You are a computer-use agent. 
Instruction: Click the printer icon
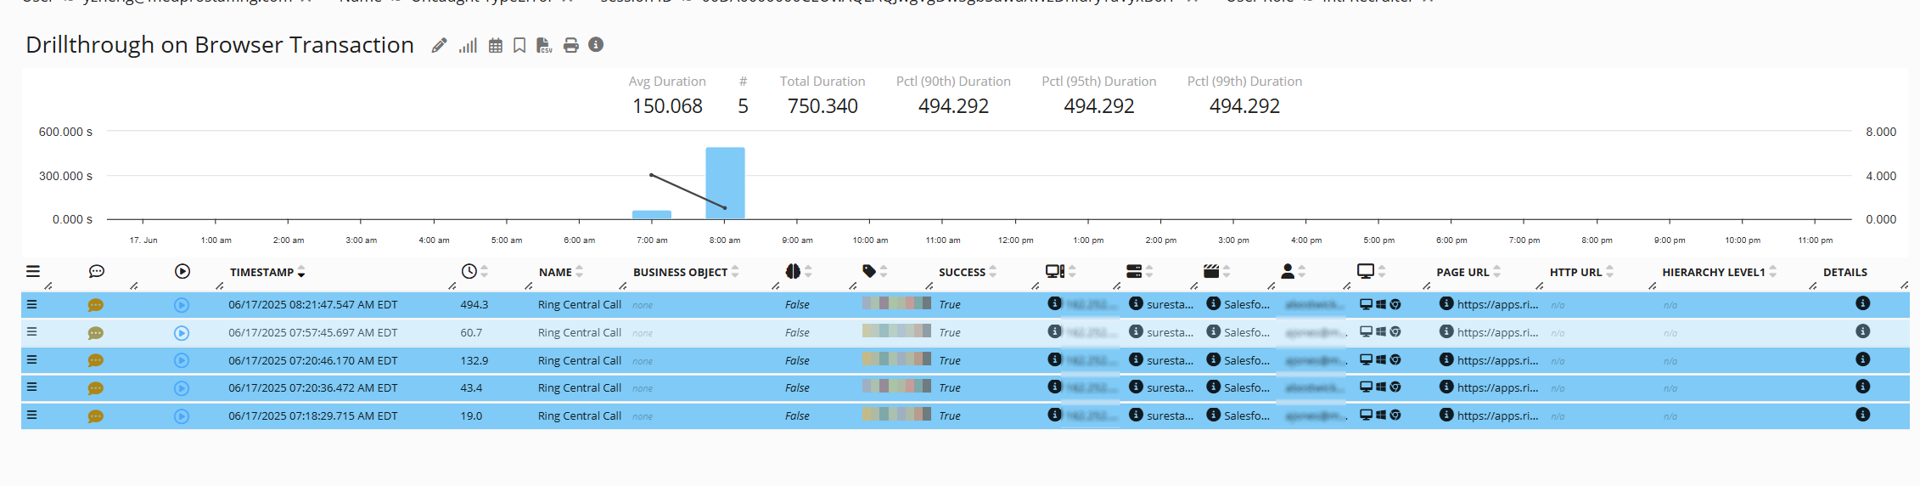tap(571, 46)
